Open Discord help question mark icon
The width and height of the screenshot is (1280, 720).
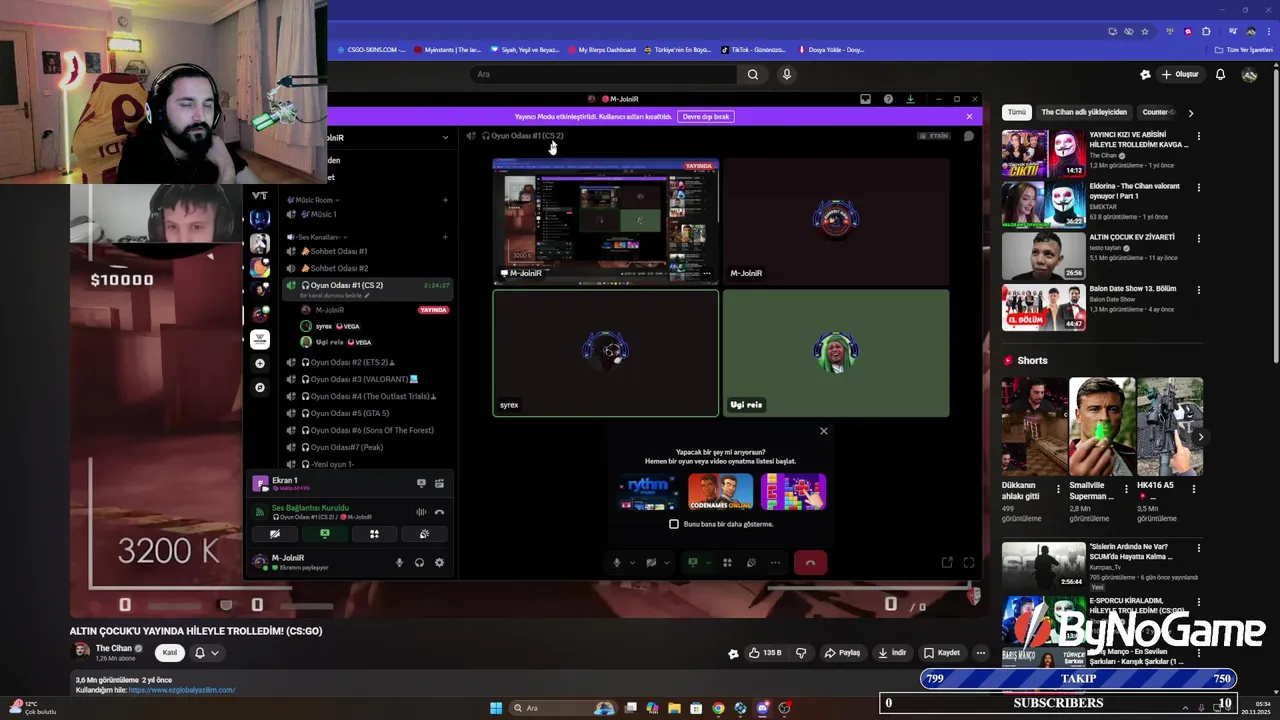[x=888, y=99]
